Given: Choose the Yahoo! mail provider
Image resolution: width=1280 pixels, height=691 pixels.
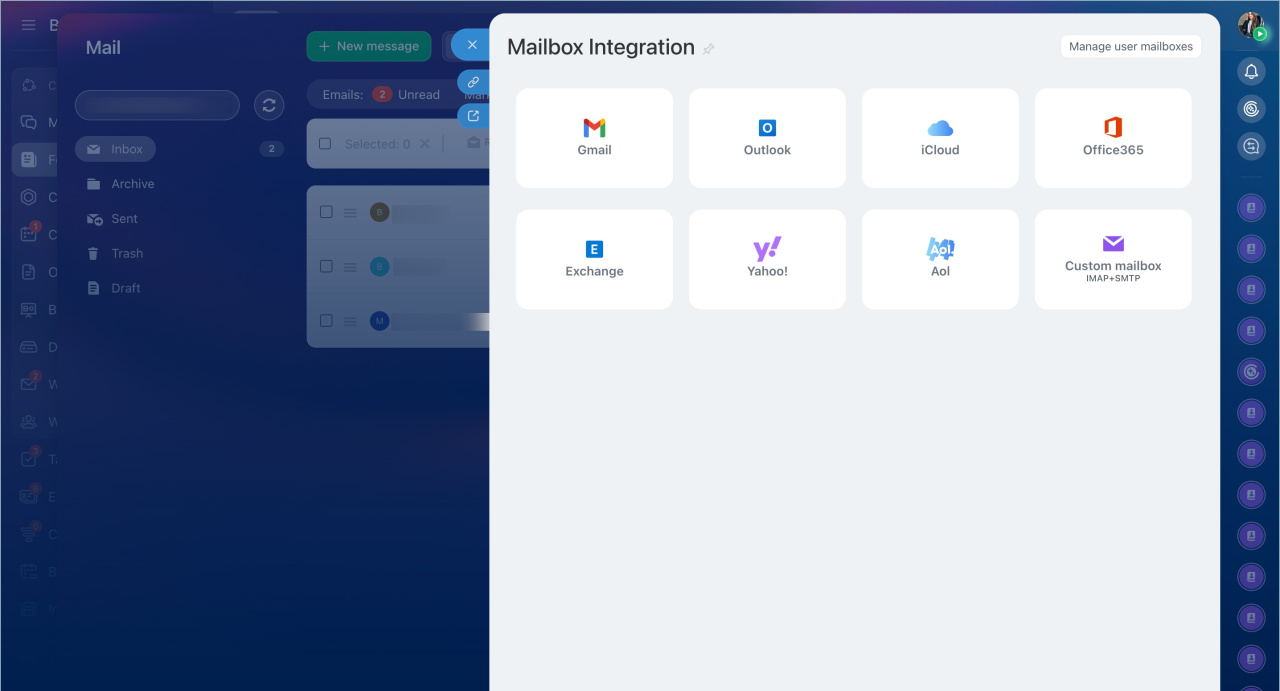Looking at the screenshot, I should point(767,259).
